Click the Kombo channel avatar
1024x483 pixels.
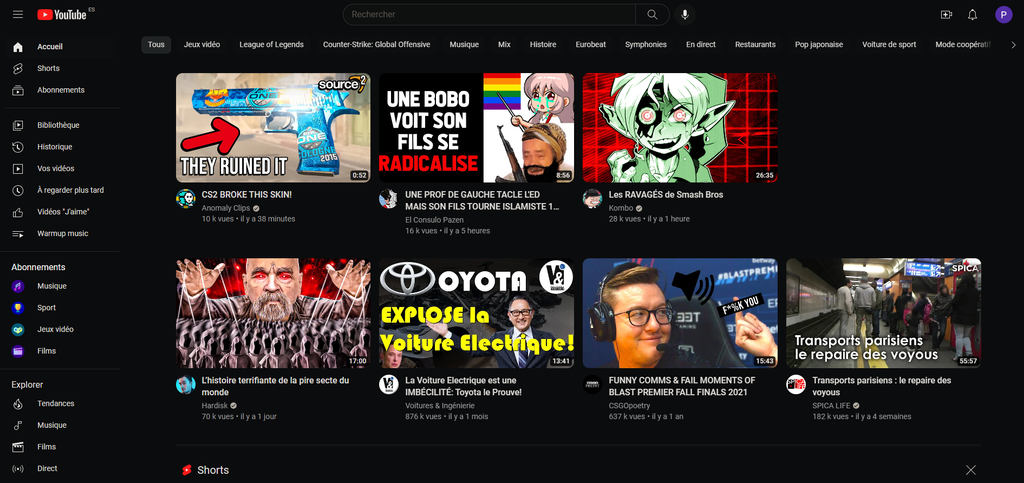pos(592,199)
